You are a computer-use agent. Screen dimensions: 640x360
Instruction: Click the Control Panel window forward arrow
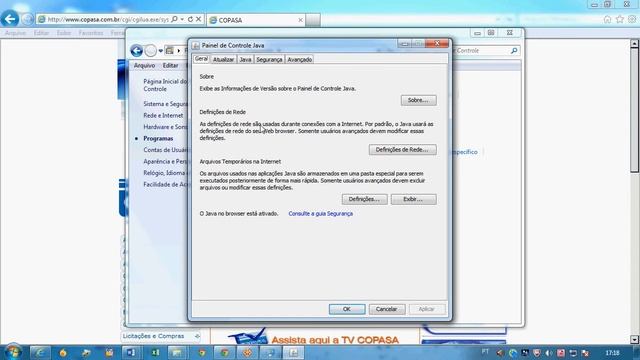[151, 51]
